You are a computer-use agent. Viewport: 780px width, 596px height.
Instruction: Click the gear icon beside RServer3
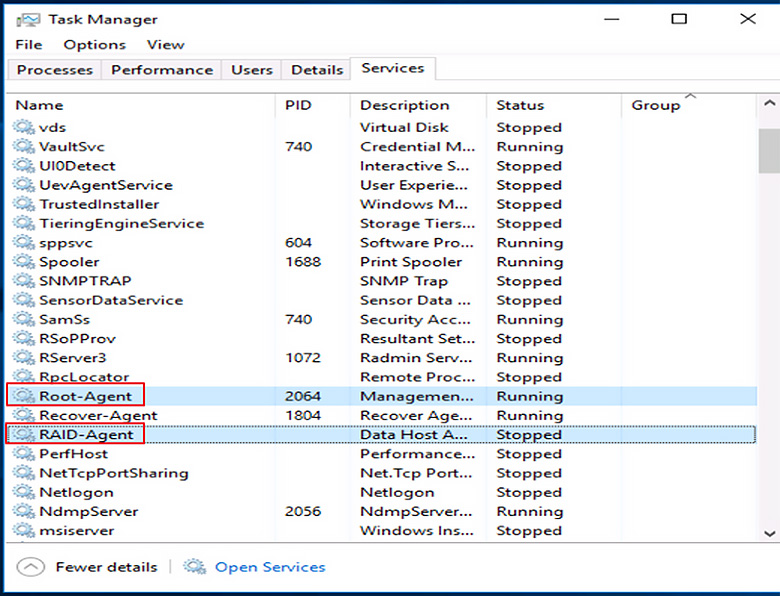tap(23, 357)
